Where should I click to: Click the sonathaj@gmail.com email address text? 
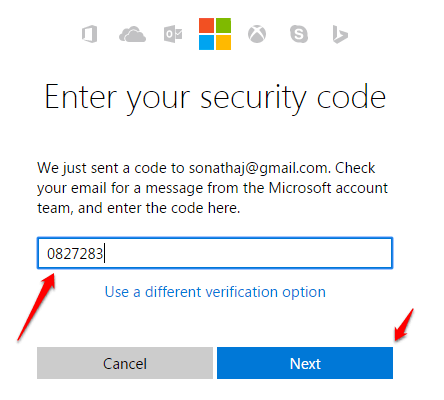pyautogui.click(x=258, y=168)
